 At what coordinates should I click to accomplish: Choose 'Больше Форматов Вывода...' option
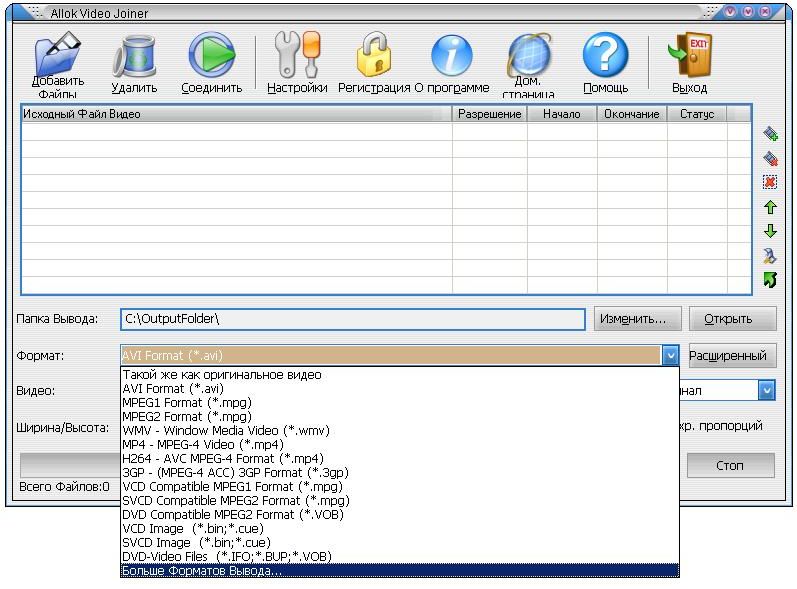tap(202, 570)
